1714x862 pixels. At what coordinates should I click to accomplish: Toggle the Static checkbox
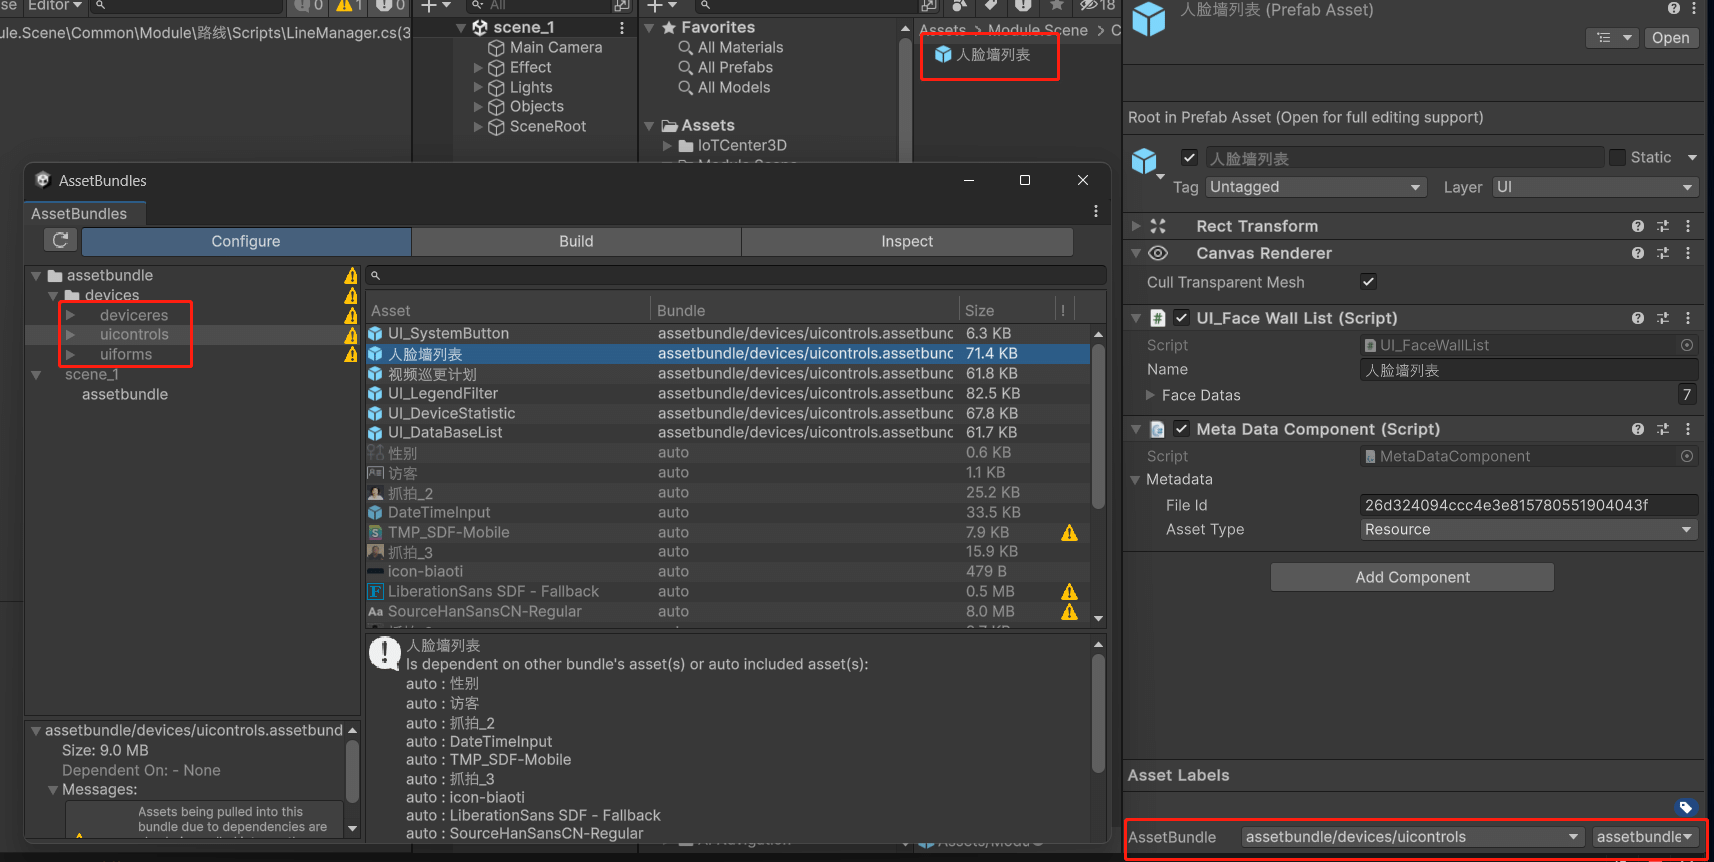pyautogui.click(x=1617, y=158)
